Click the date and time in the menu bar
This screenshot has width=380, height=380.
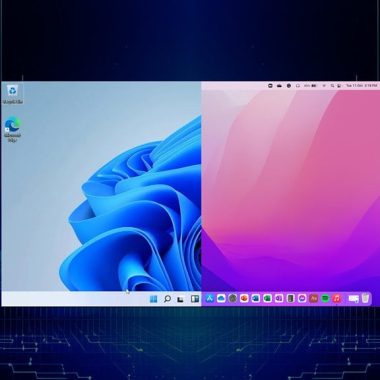[x=362, y=86]
